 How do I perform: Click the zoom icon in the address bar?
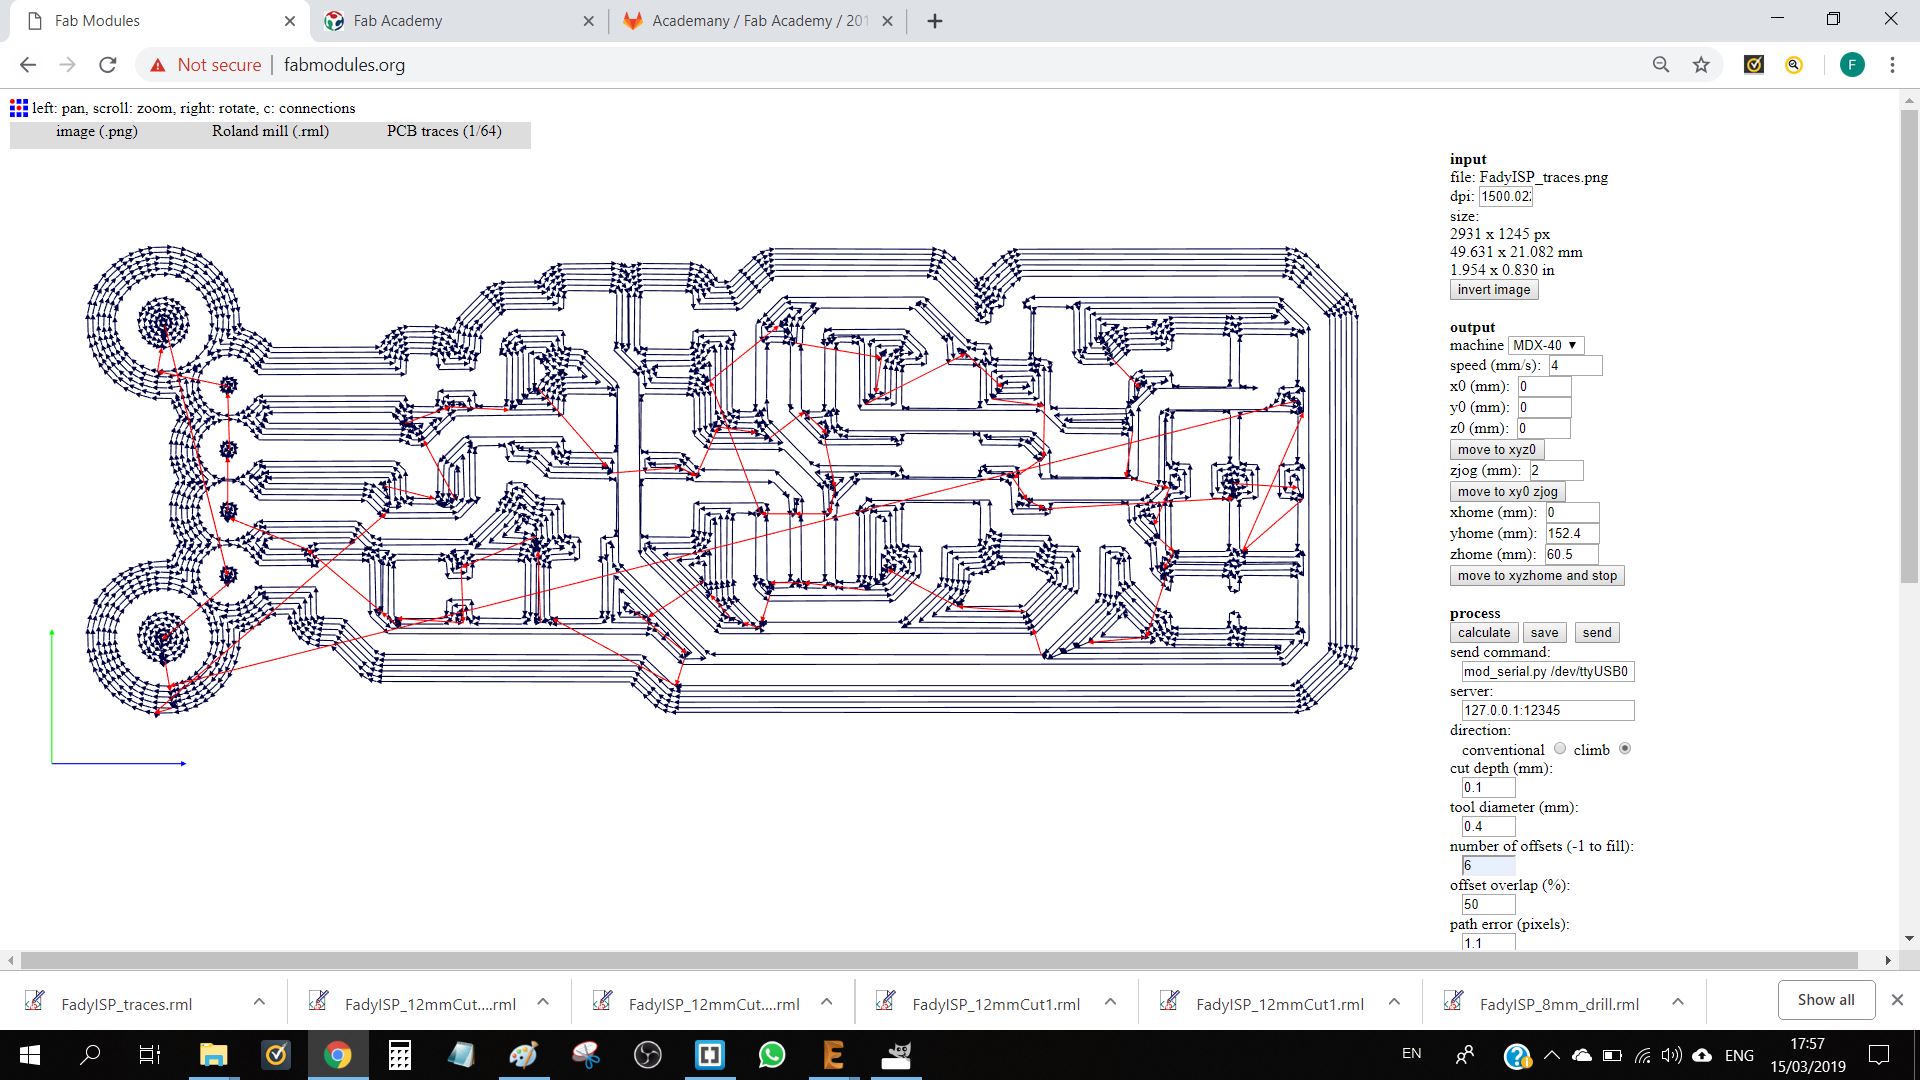1660,64
